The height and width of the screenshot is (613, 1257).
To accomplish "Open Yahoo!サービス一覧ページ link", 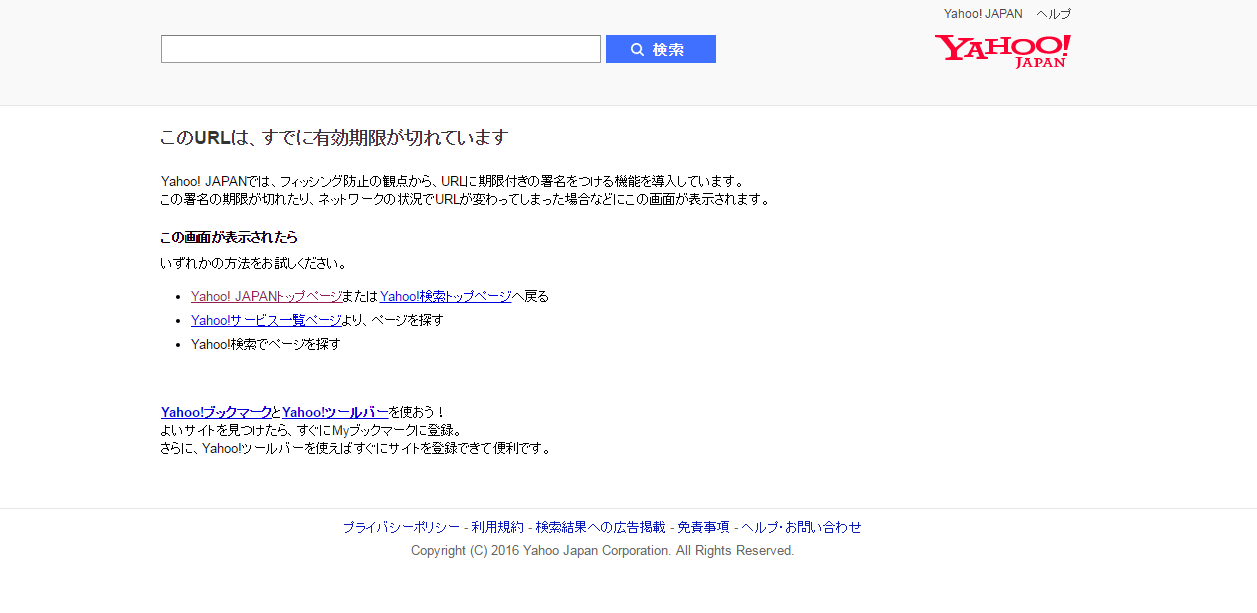I will [x=266, y=320].
